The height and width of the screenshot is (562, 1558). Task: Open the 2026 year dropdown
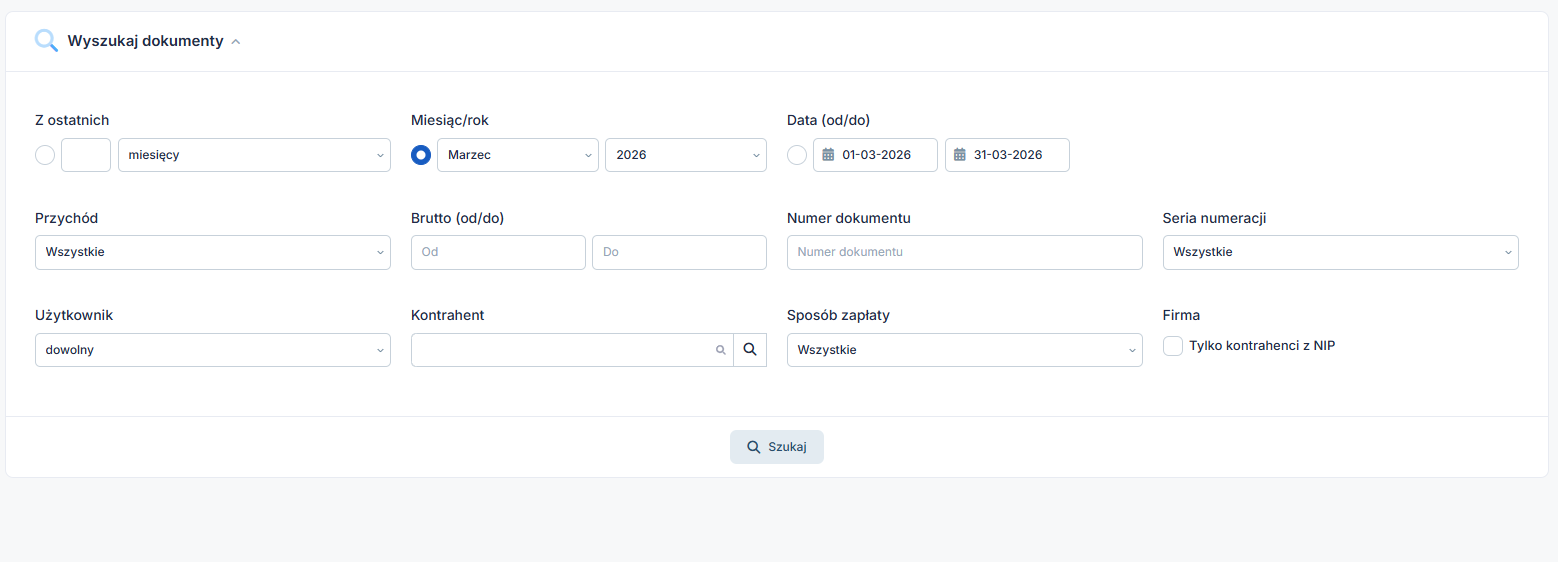coord(685,155)
